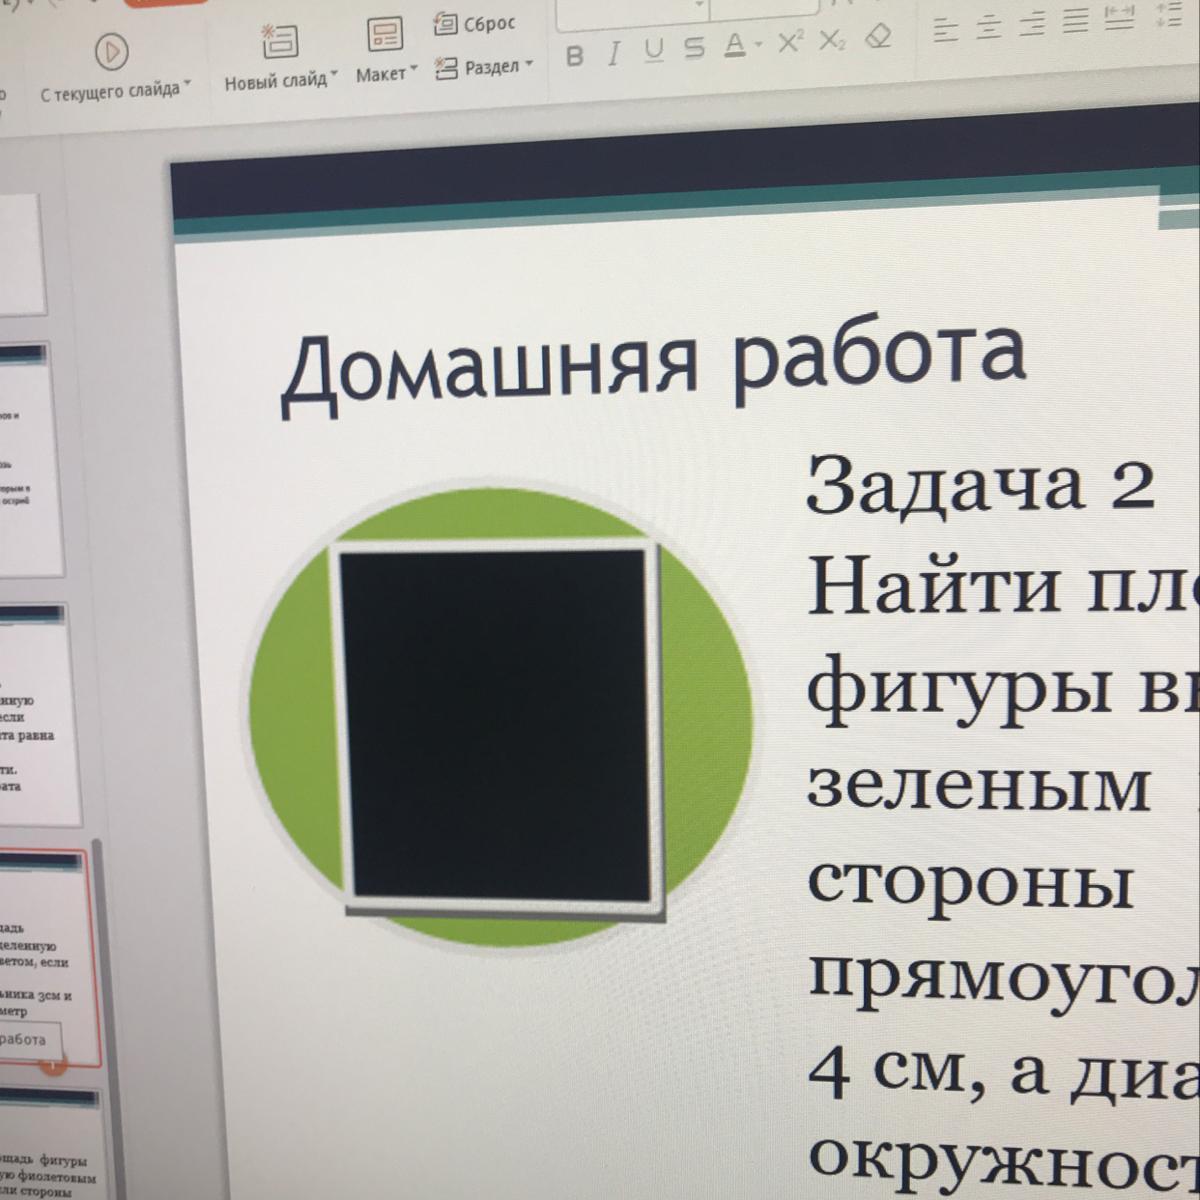Toggle underline formatting
Image resolution: width=1200 pixels, height=1200 pixels.
[x=654, y=50]
